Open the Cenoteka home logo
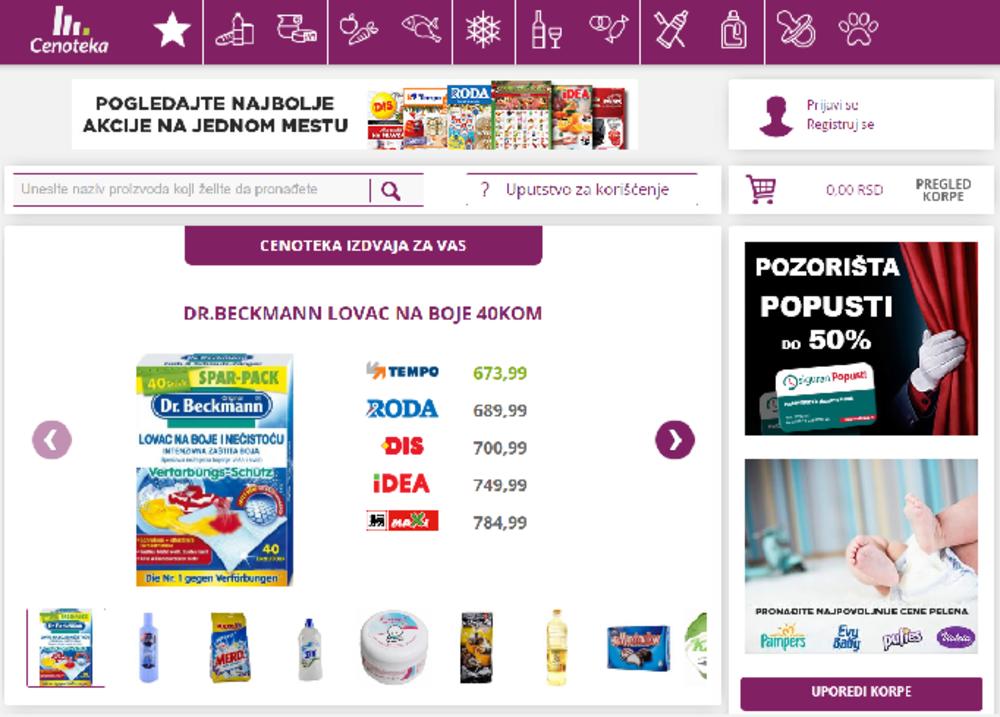 coord(69,29)
